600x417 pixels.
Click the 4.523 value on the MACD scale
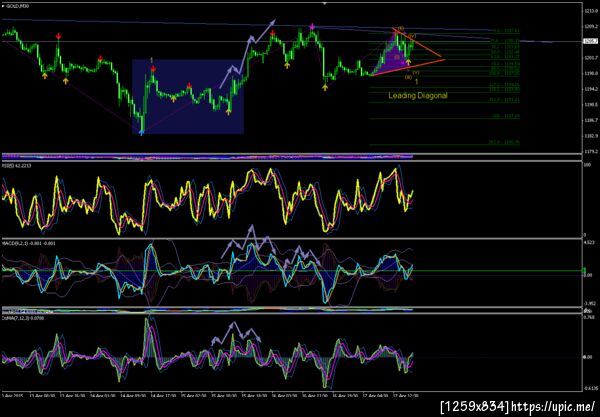(589, 243)
